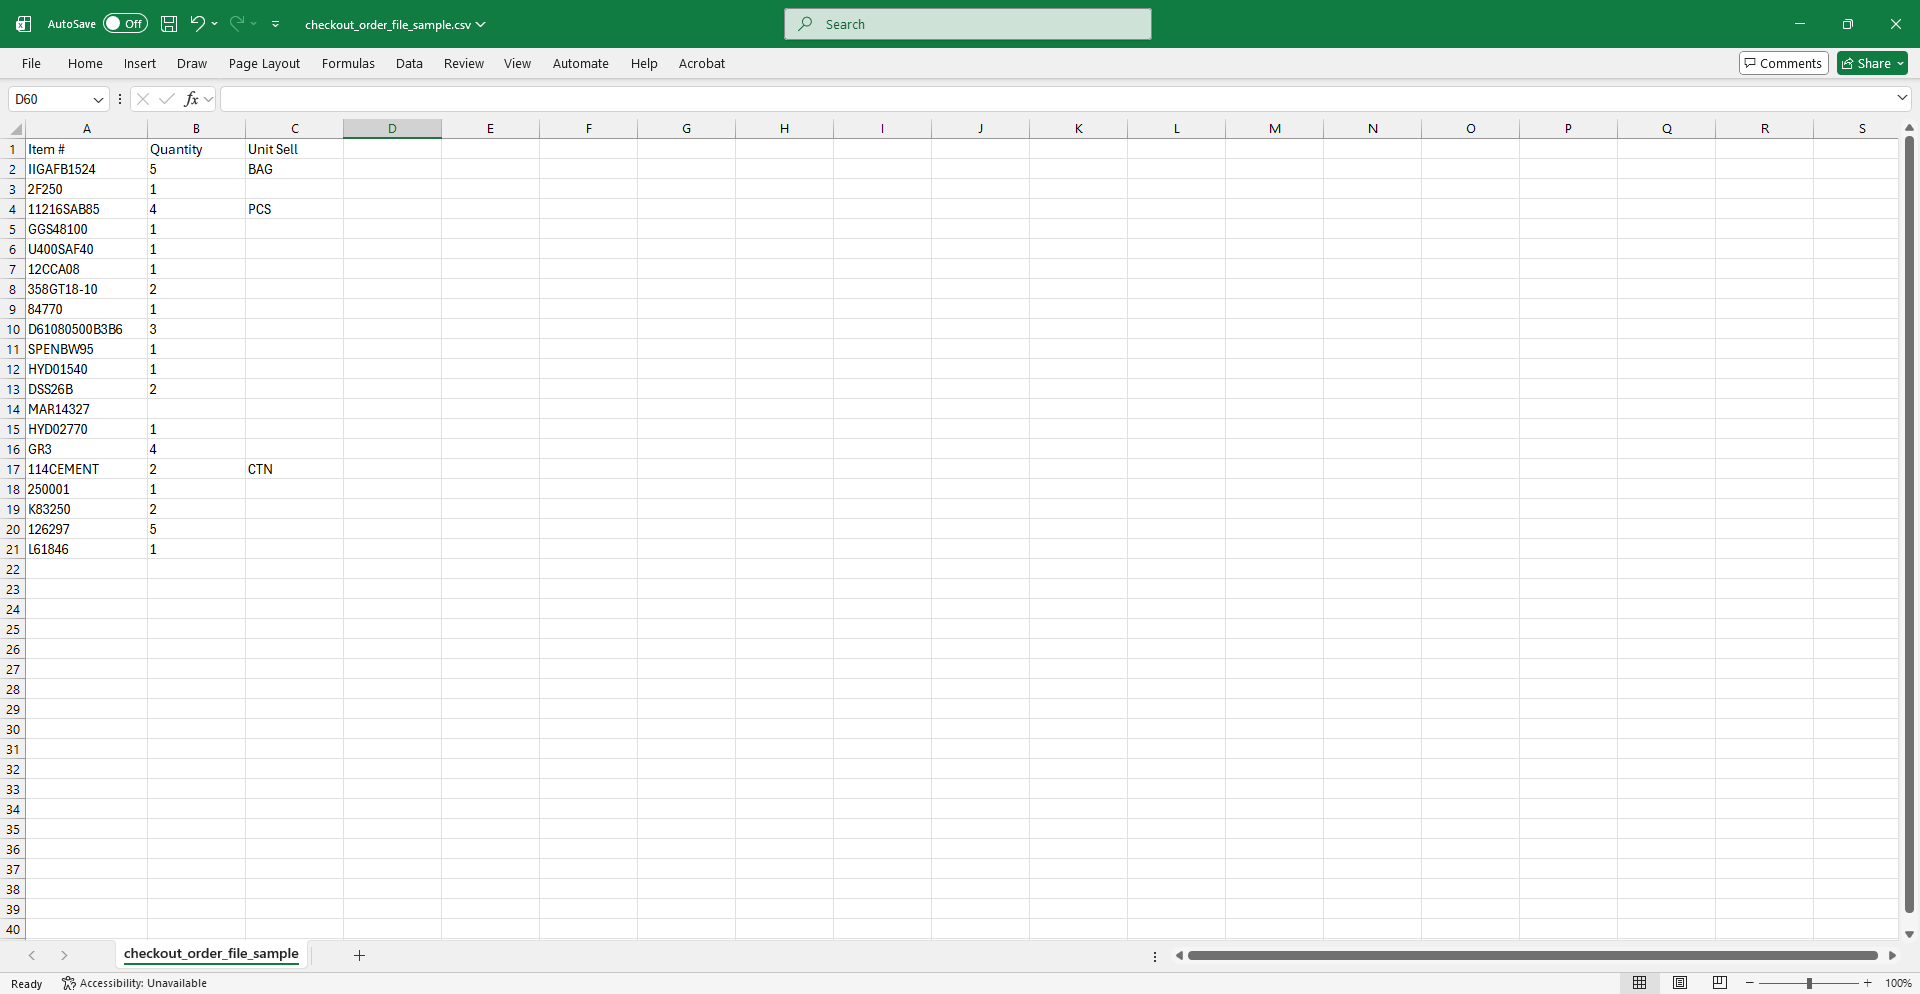Open the Customize Quick Access Toolbar dropdown
Screen dimensions: 1920x994
[275, 24]
